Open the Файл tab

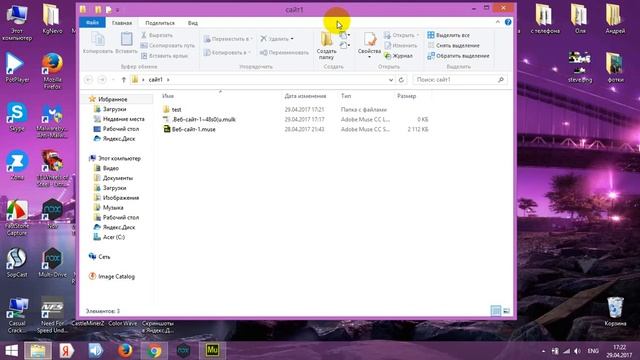pyautogui.click(x=92, y=23)
